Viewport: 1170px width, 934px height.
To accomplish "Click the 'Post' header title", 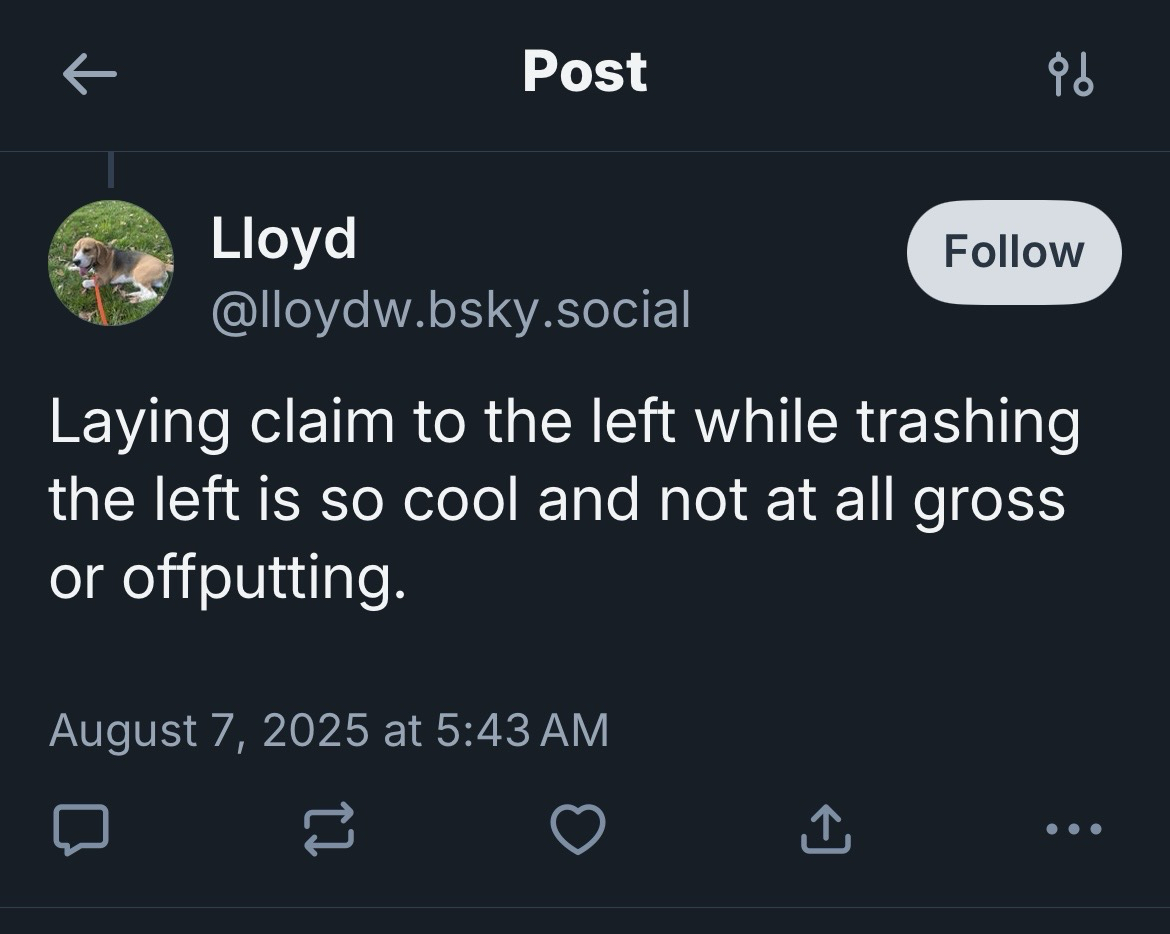I will [585, 72].
